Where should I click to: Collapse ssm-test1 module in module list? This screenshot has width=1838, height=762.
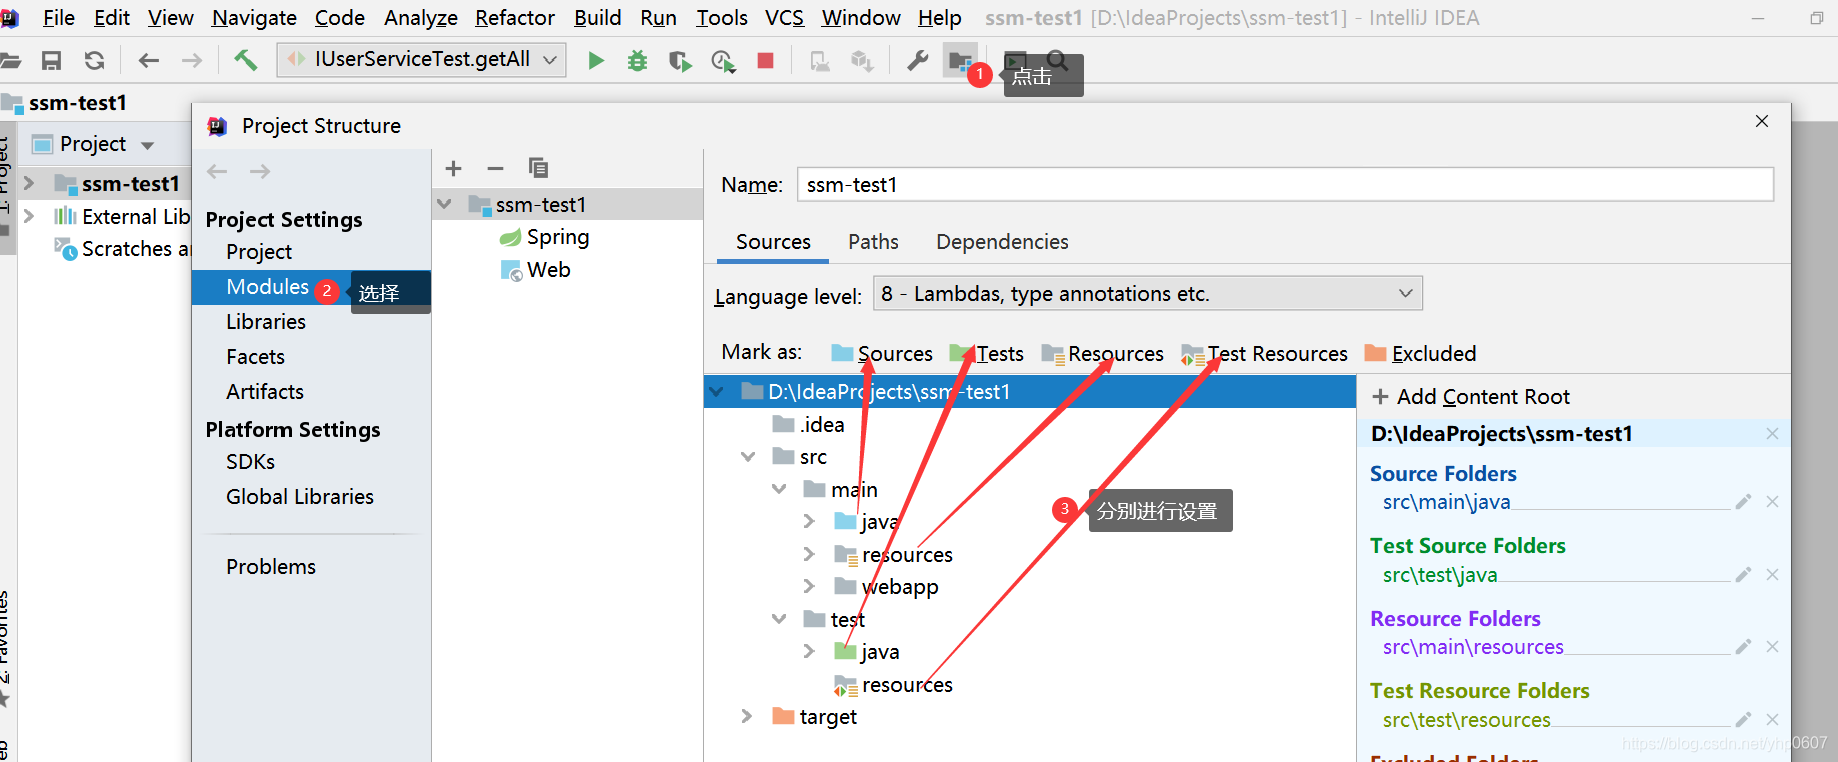[445, 205]
